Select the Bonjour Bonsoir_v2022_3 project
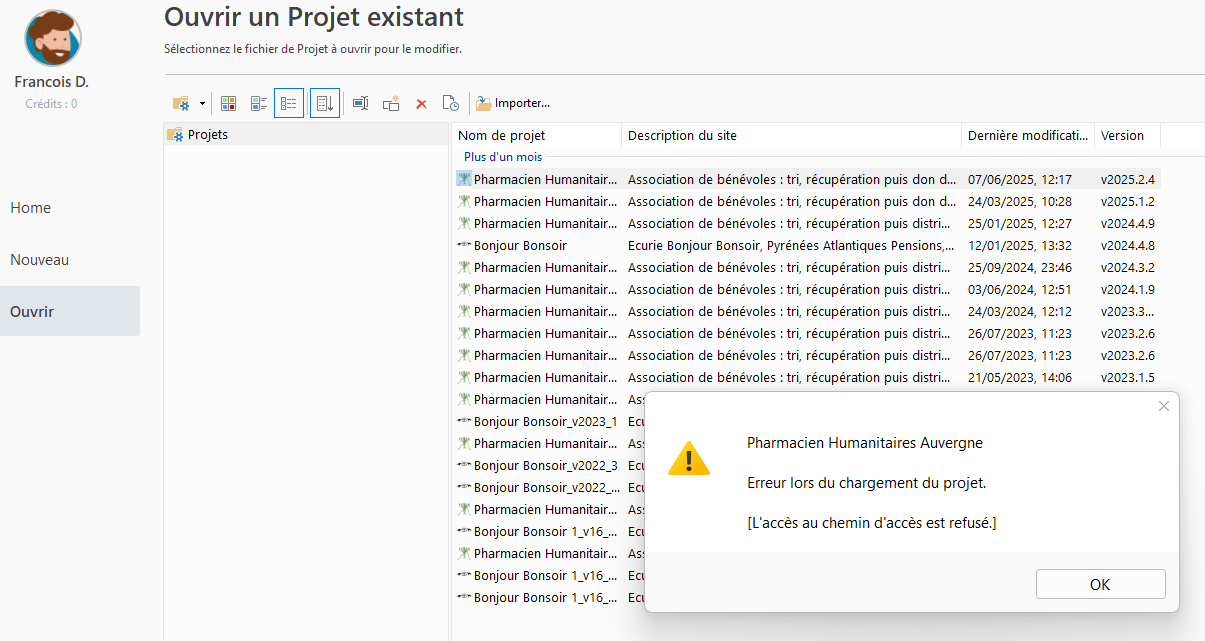Viewport: 1205px width, 641px height. click(x=545, y=466)
